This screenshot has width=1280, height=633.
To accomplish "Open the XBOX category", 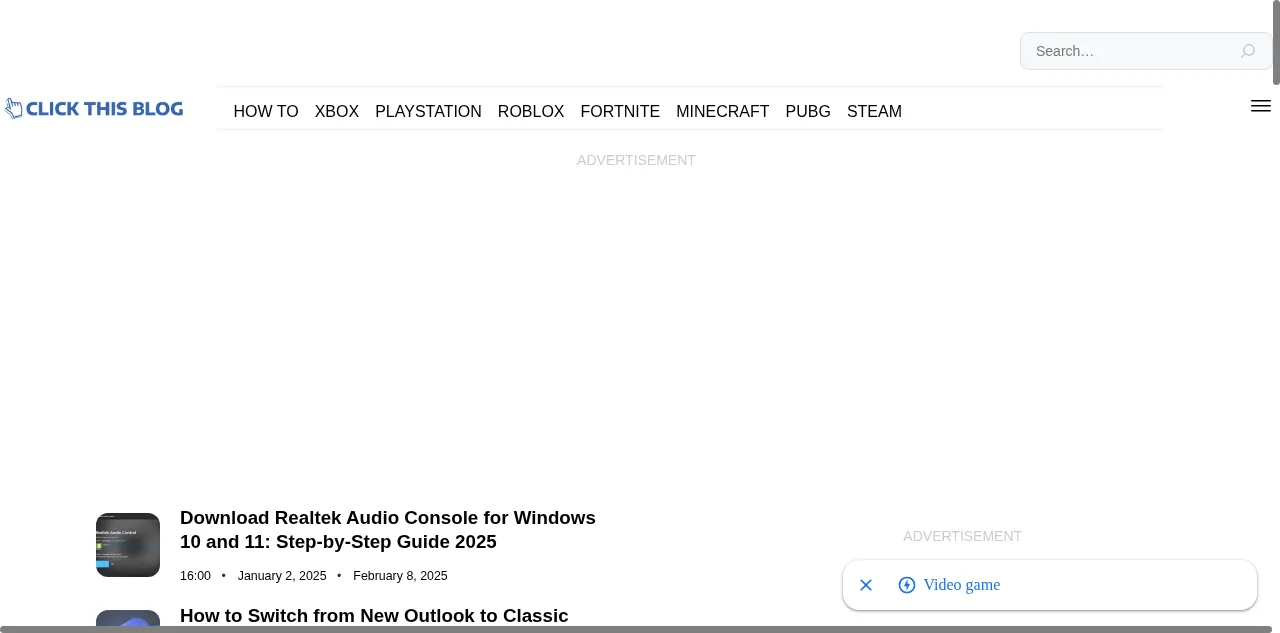I will point(337,112).
